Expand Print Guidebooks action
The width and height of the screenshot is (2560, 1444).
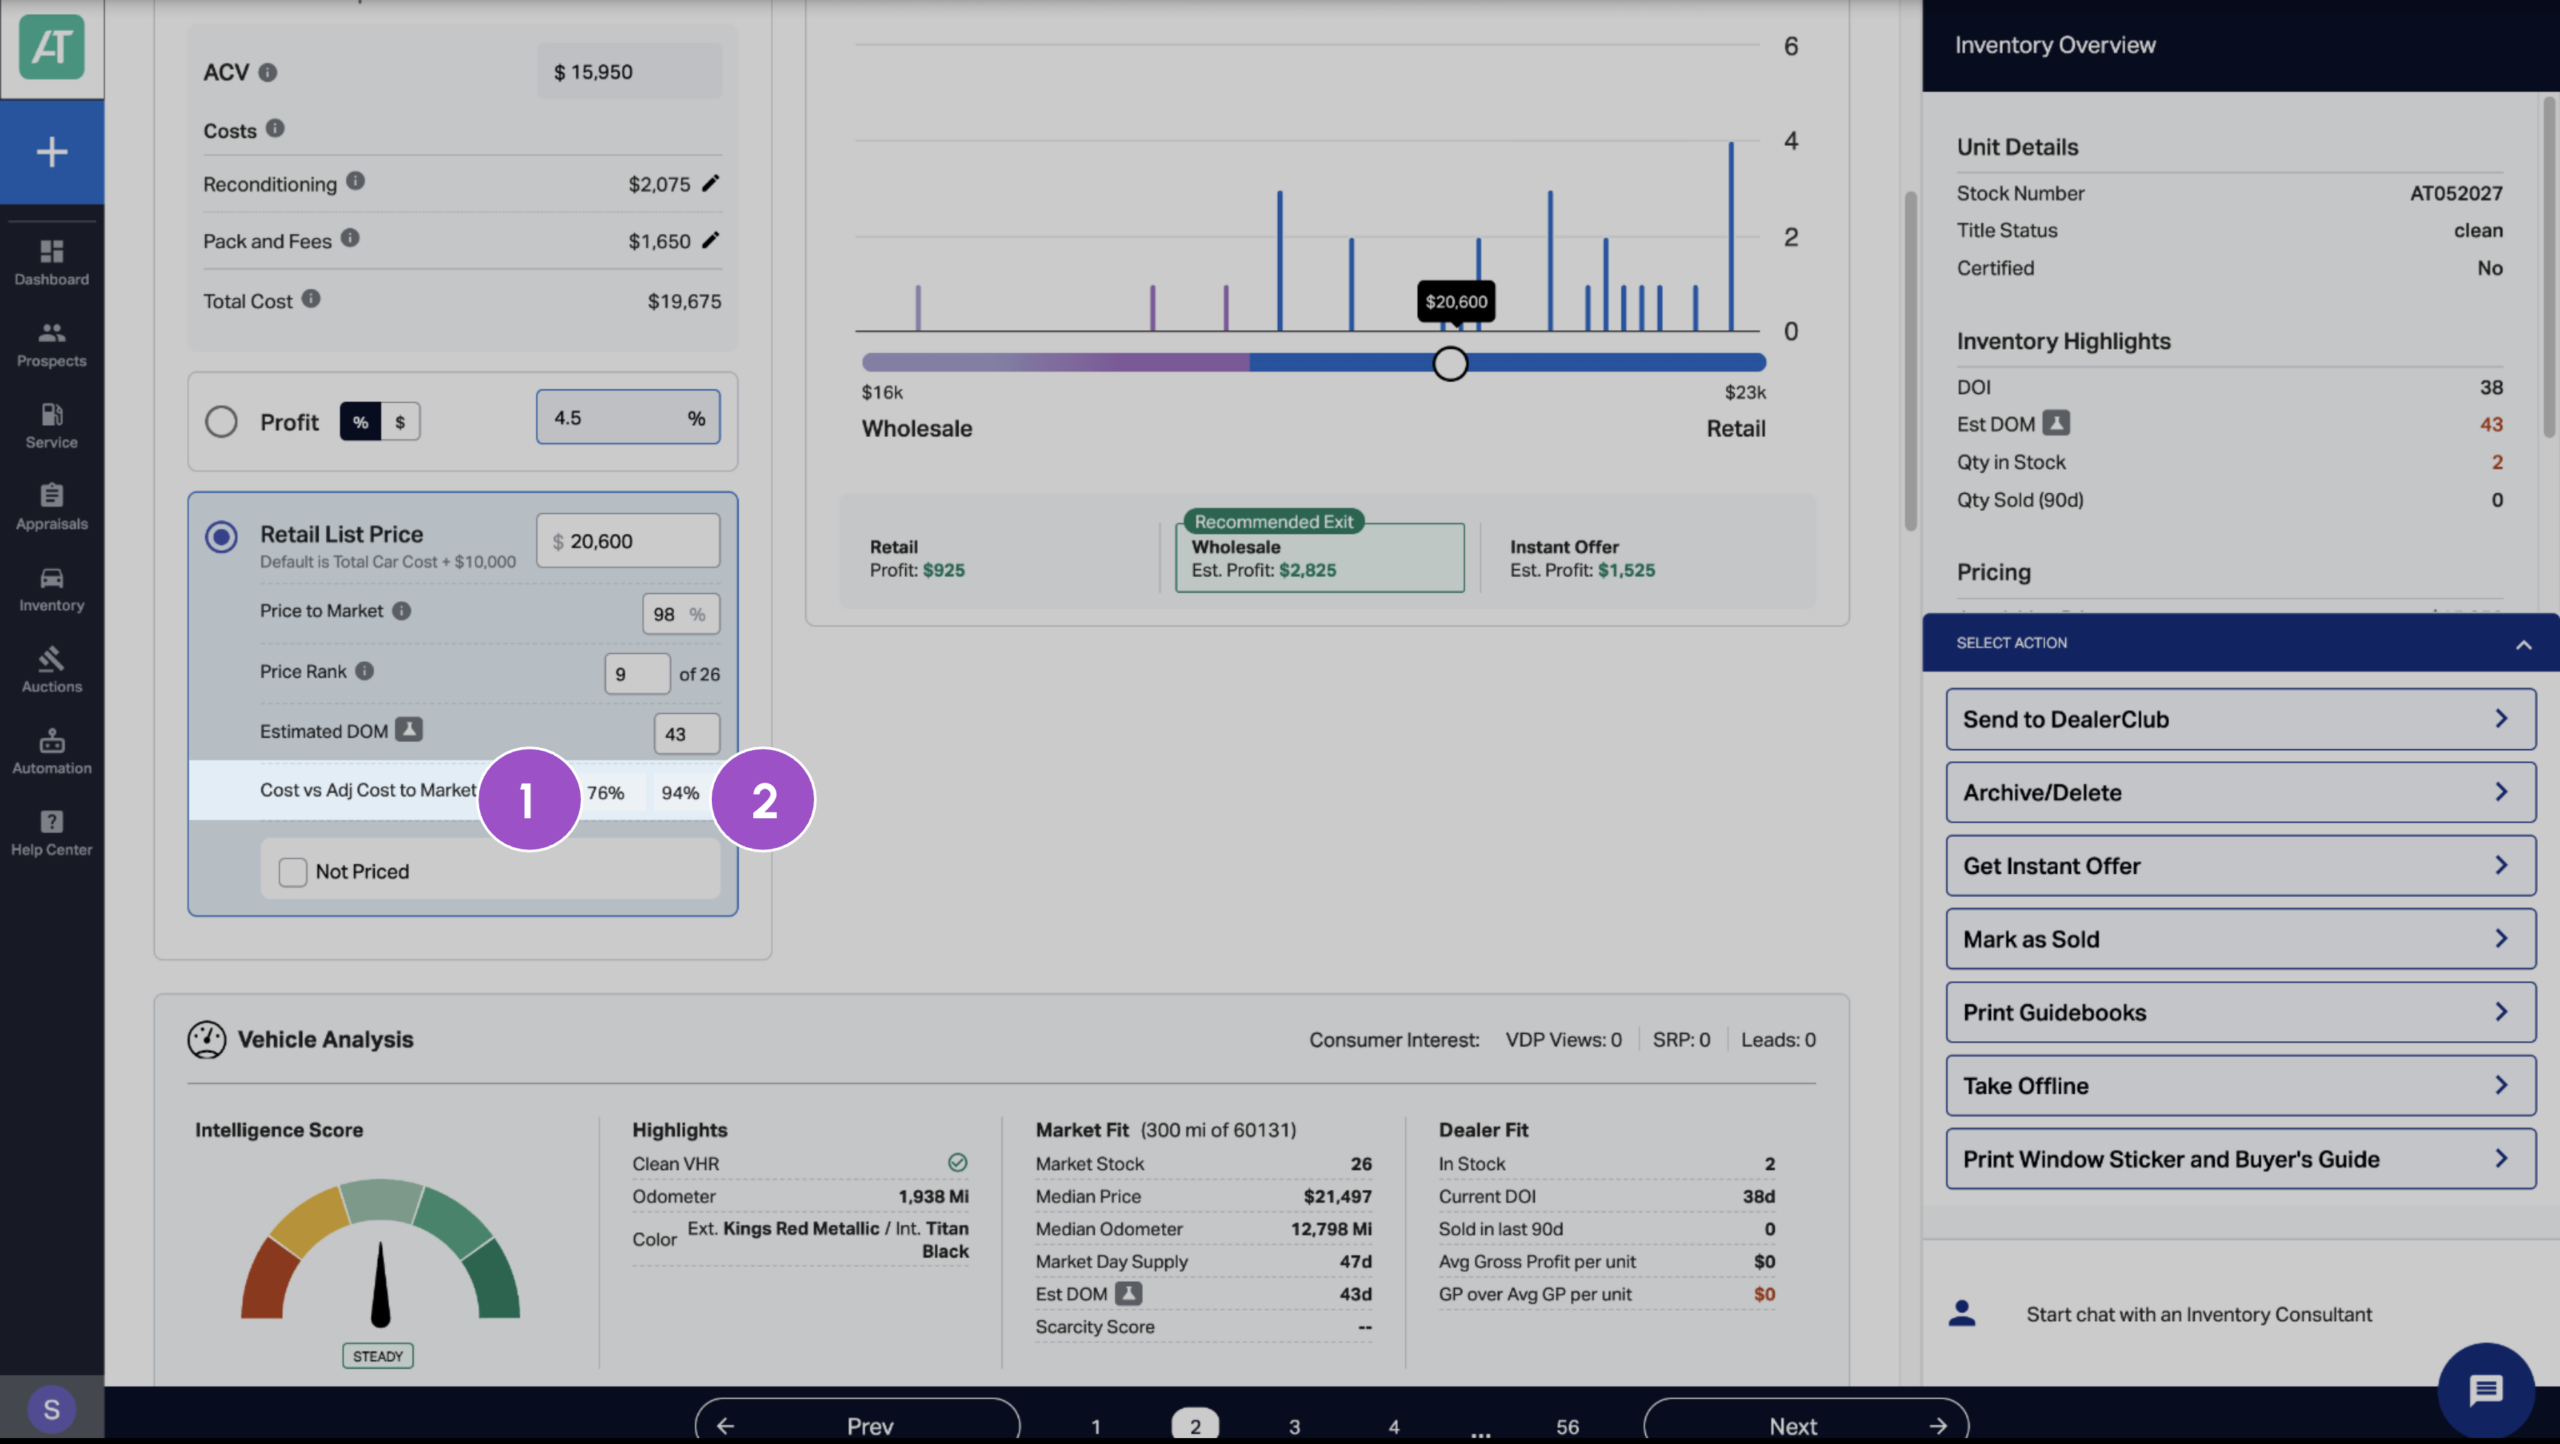coord(2240,1012)
